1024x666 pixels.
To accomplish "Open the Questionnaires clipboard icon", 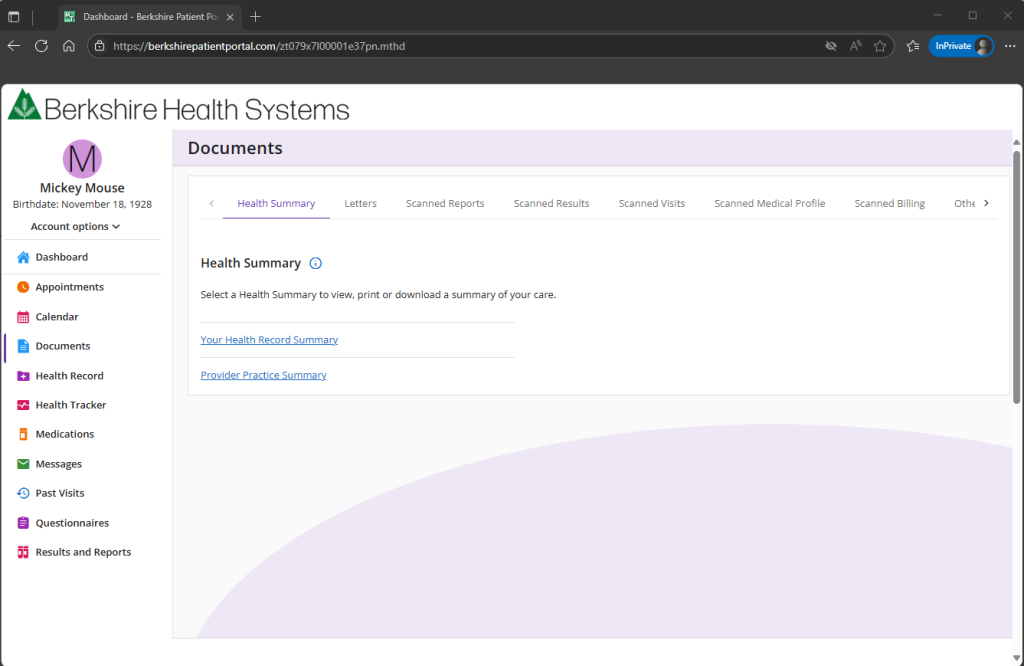I will 23,523.
